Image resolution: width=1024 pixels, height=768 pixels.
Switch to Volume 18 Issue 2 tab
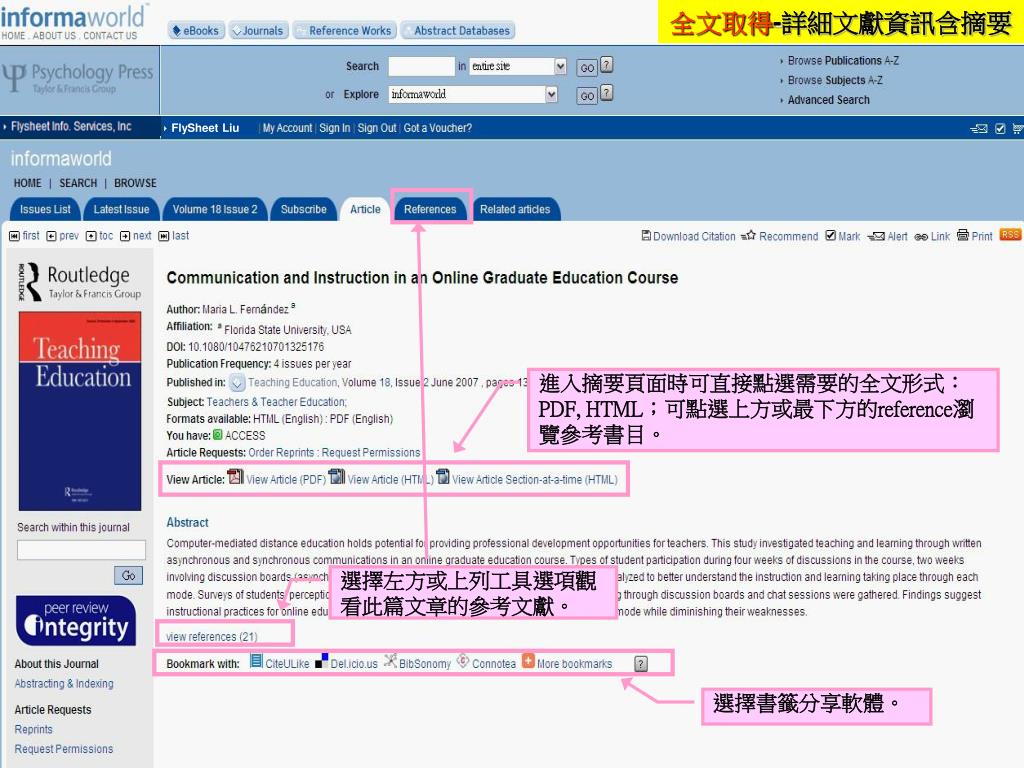(215, 209)
